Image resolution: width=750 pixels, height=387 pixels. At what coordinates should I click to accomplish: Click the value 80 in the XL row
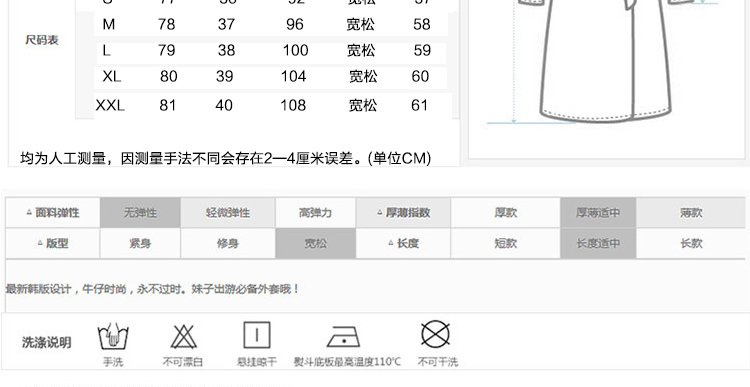168,76
